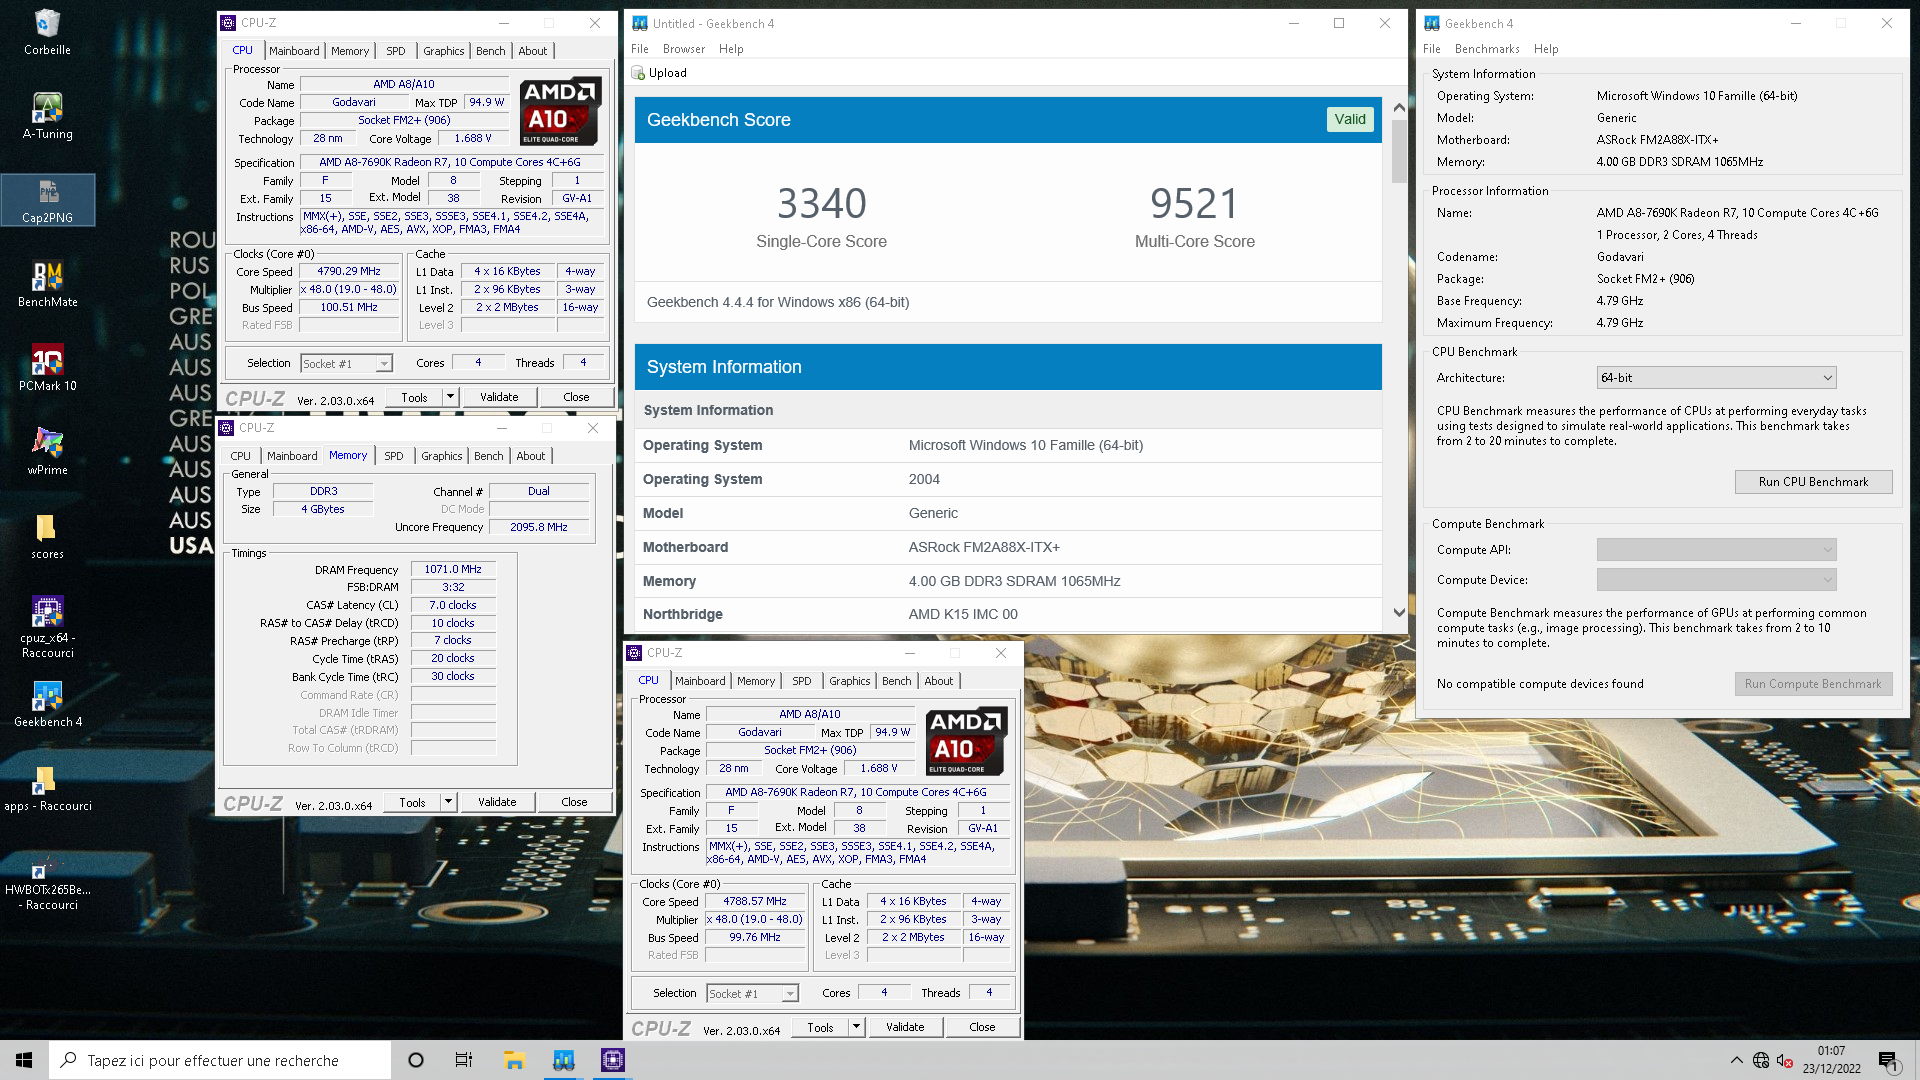Open apps - Raccourci folder shortcut

(x=47, y=788)
